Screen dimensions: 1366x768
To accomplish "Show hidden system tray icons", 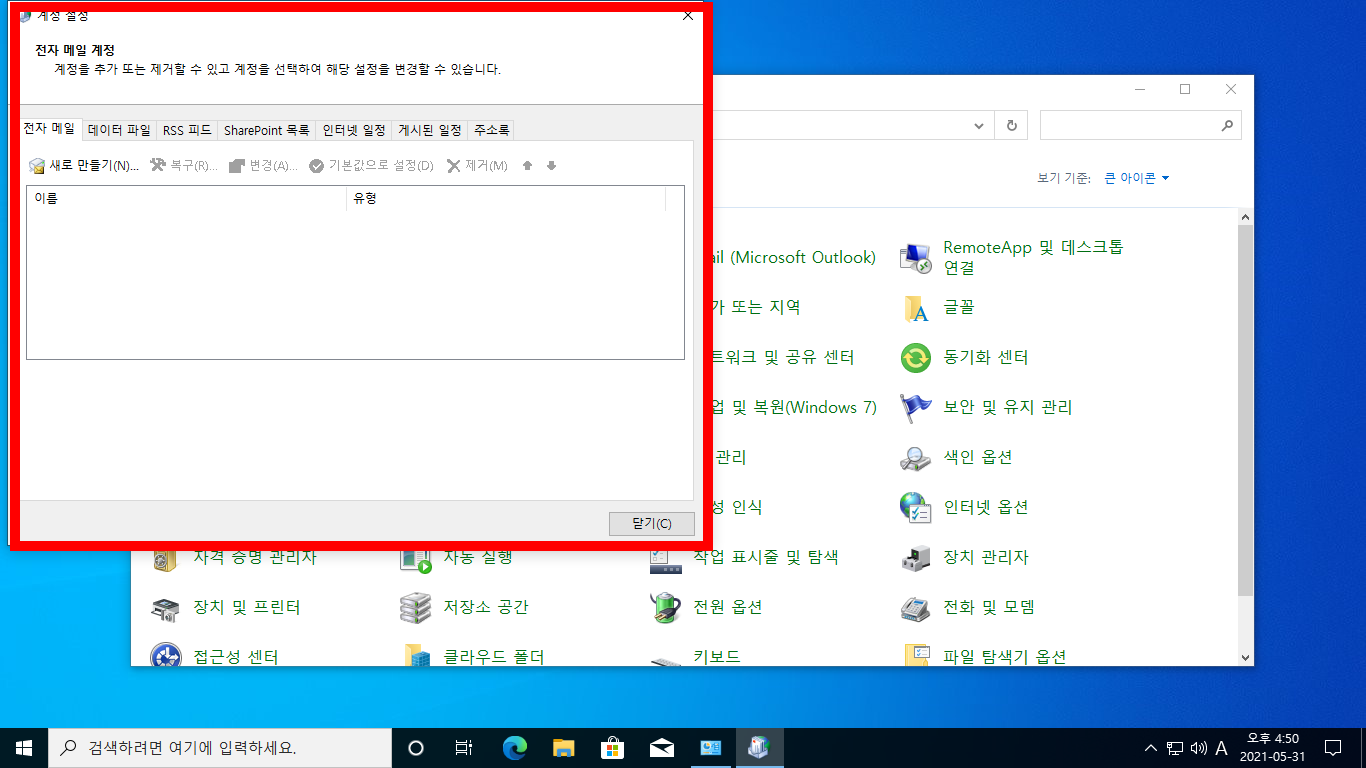I will click(1150, 748).
